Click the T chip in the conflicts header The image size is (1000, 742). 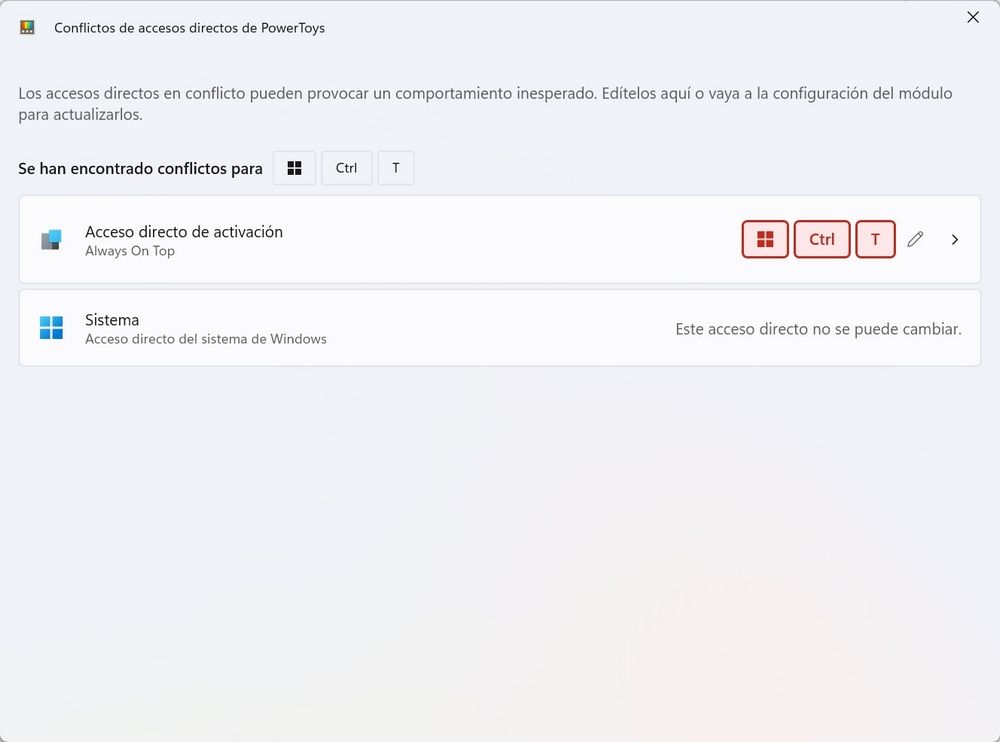(395, 168)
